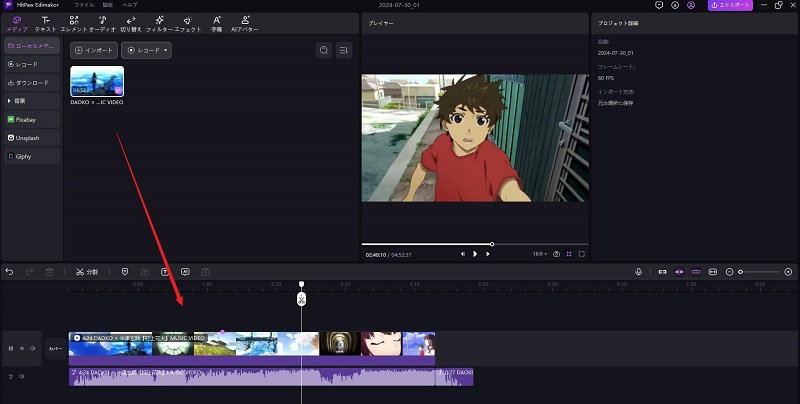Delete the selected clip with the trash icon
Screen dimensions: 800x404
49,272
